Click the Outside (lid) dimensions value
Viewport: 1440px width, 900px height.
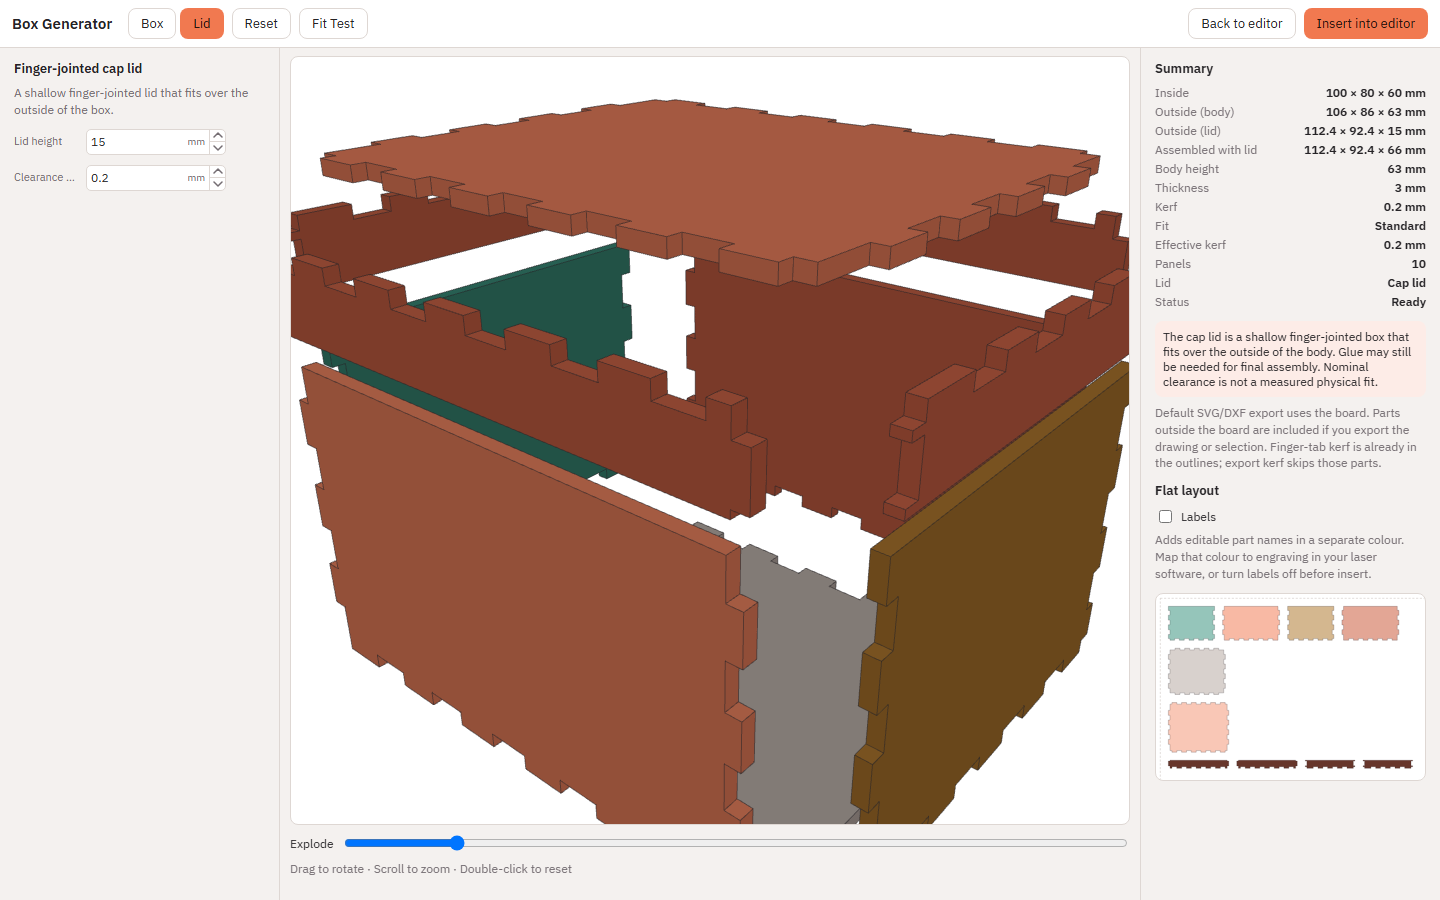click(1365, 131)
